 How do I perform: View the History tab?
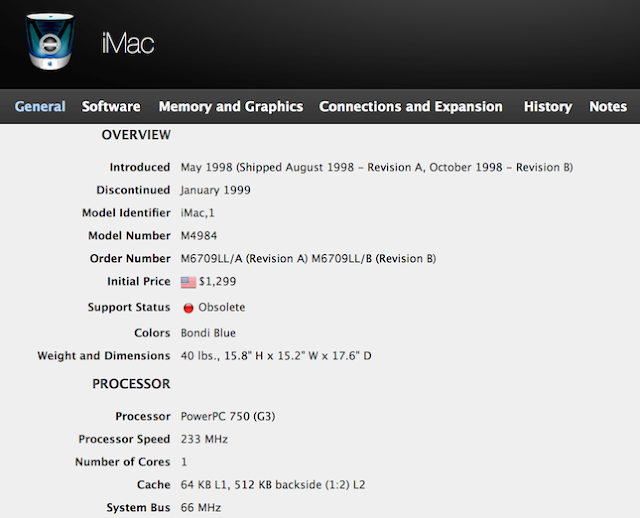(548, 107)
